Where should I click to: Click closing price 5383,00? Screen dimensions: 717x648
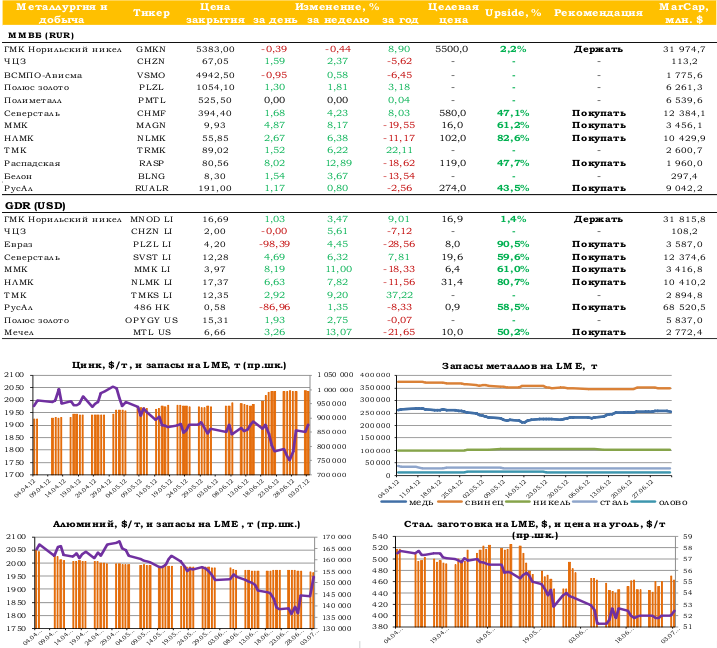[x=215, y=49]
